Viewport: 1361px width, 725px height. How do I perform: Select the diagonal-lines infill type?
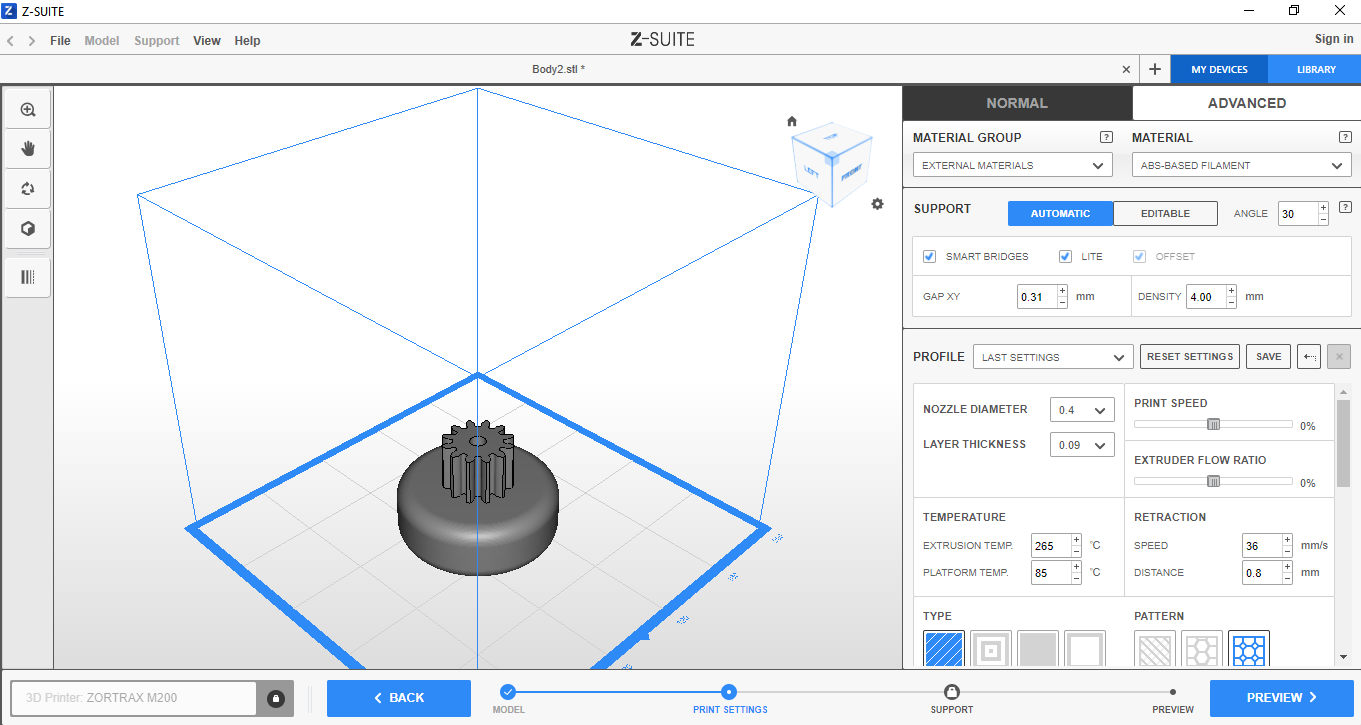tap(944, 650)
